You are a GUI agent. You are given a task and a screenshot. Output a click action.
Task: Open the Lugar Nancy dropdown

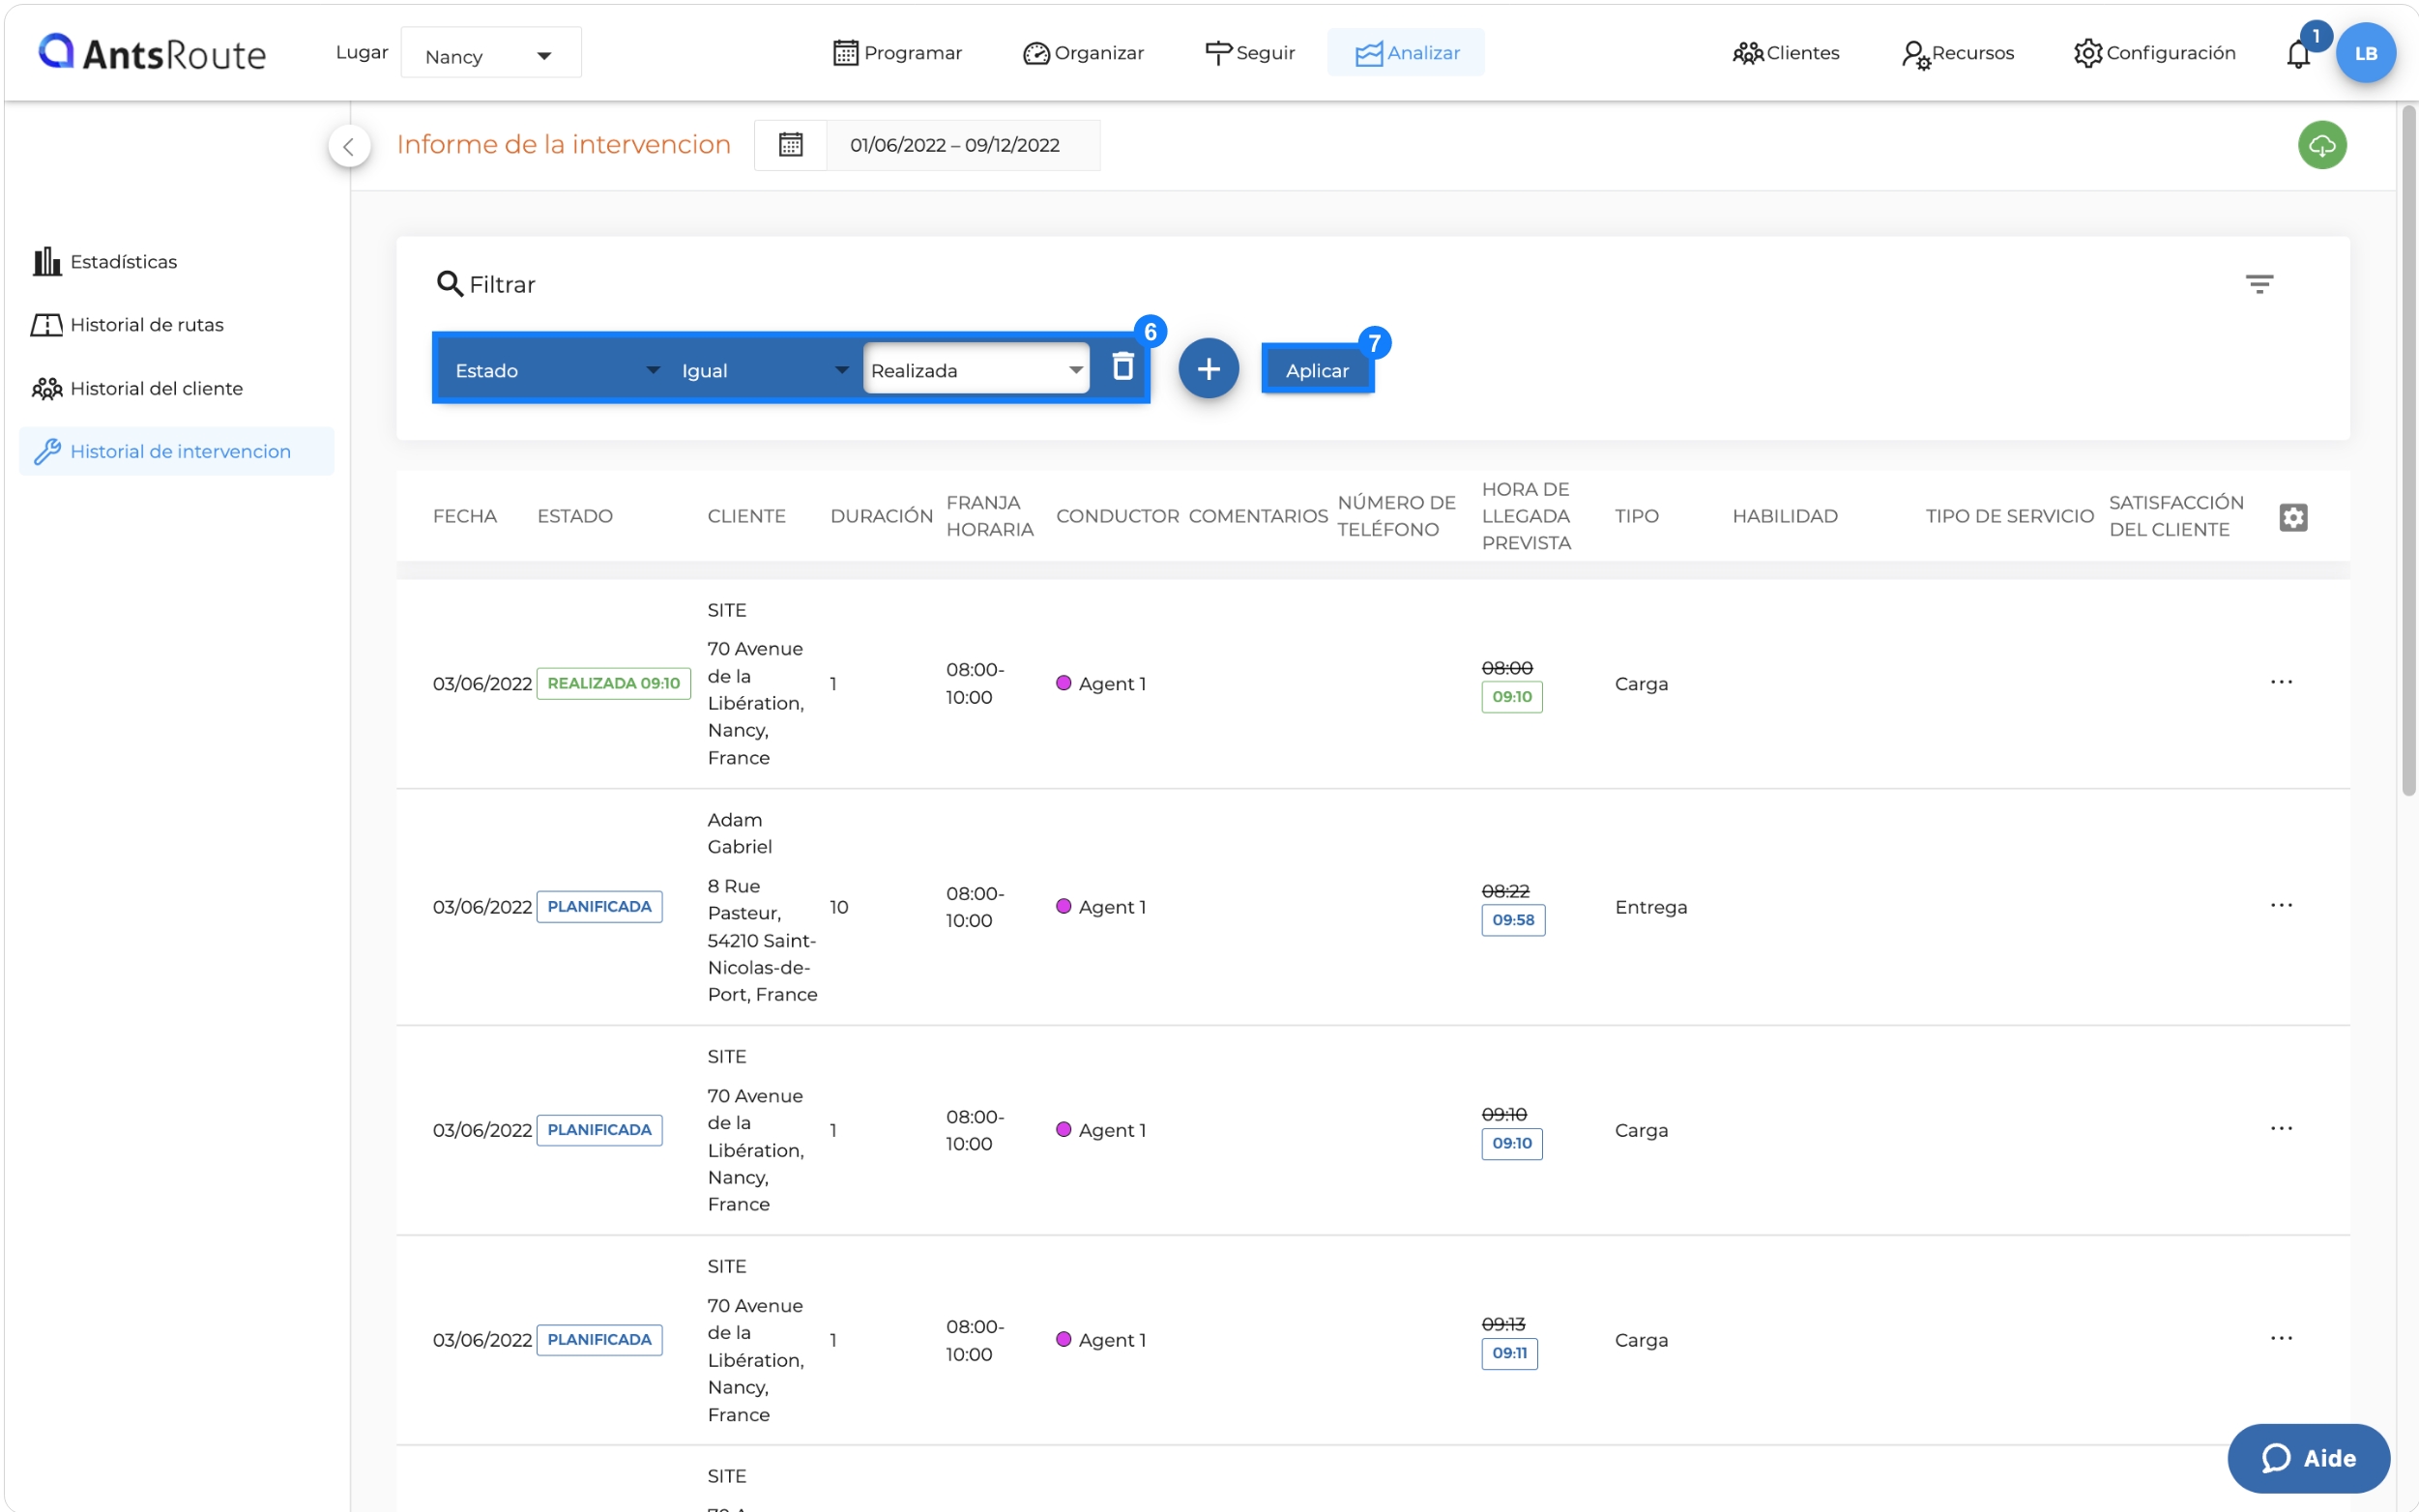(x=490, y=54)
